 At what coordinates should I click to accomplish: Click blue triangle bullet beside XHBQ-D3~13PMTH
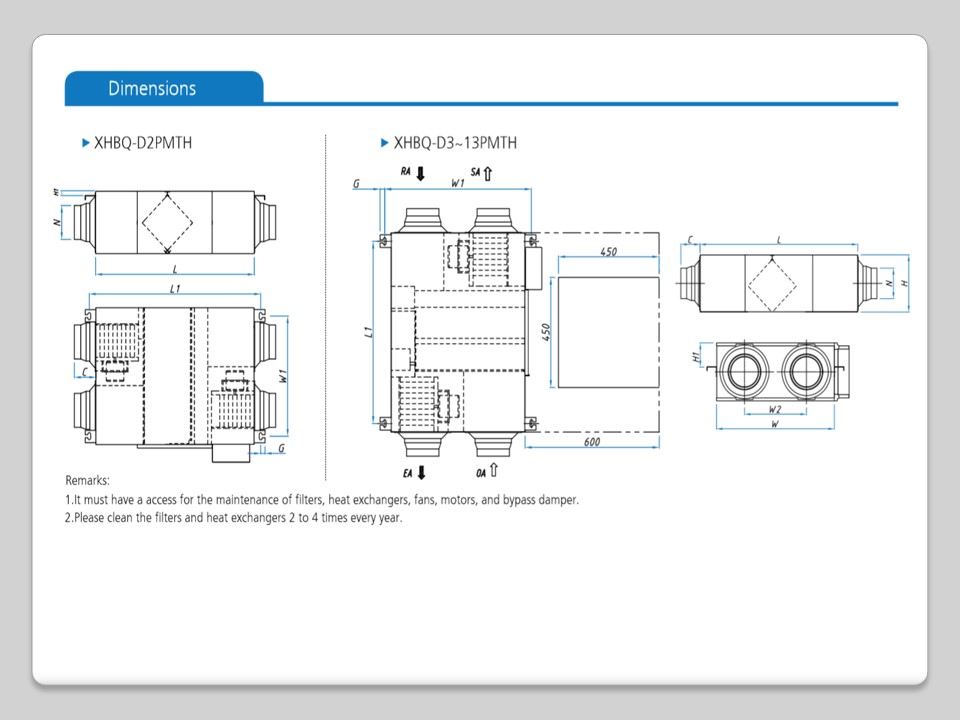(385, 143)
